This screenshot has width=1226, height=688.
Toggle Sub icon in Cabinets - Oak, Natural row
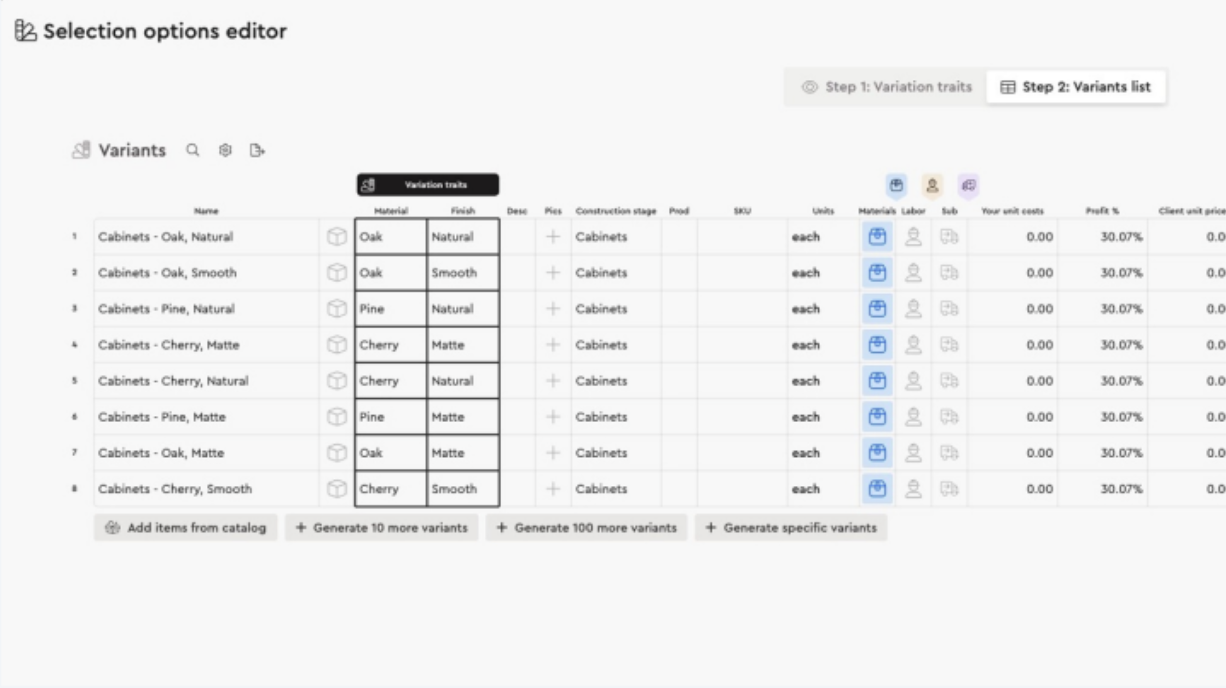tap(949, 237)
